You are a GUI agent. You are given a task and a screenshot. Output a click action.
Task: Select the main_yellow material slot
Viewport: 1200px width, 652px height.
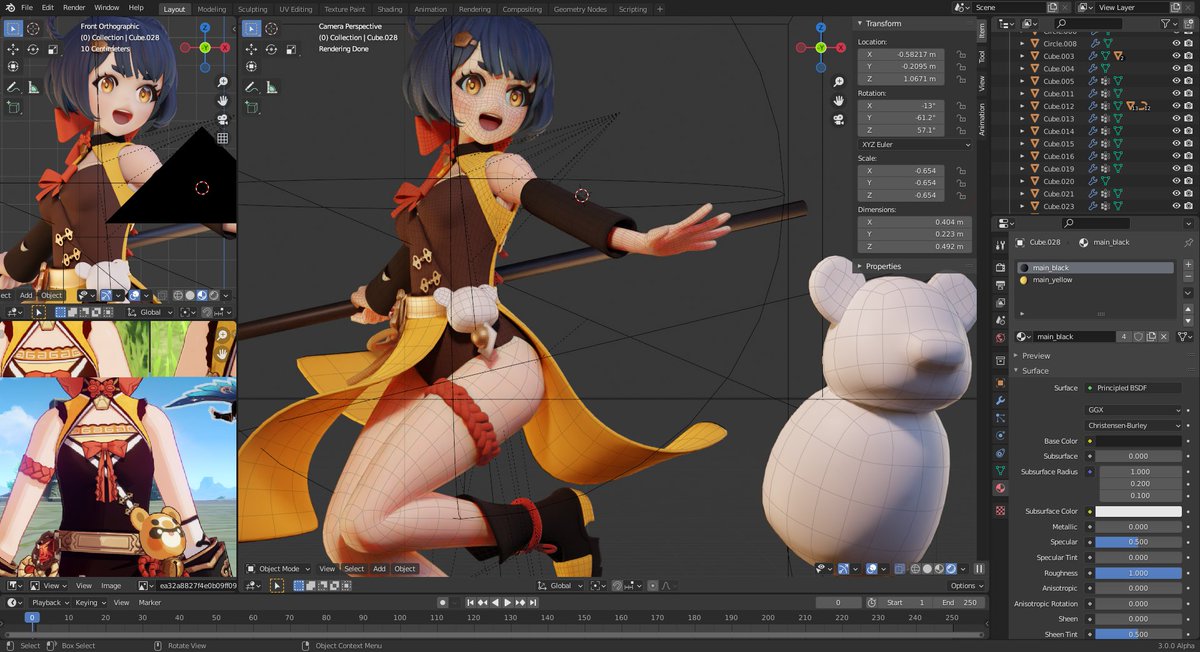[1095, 280]
